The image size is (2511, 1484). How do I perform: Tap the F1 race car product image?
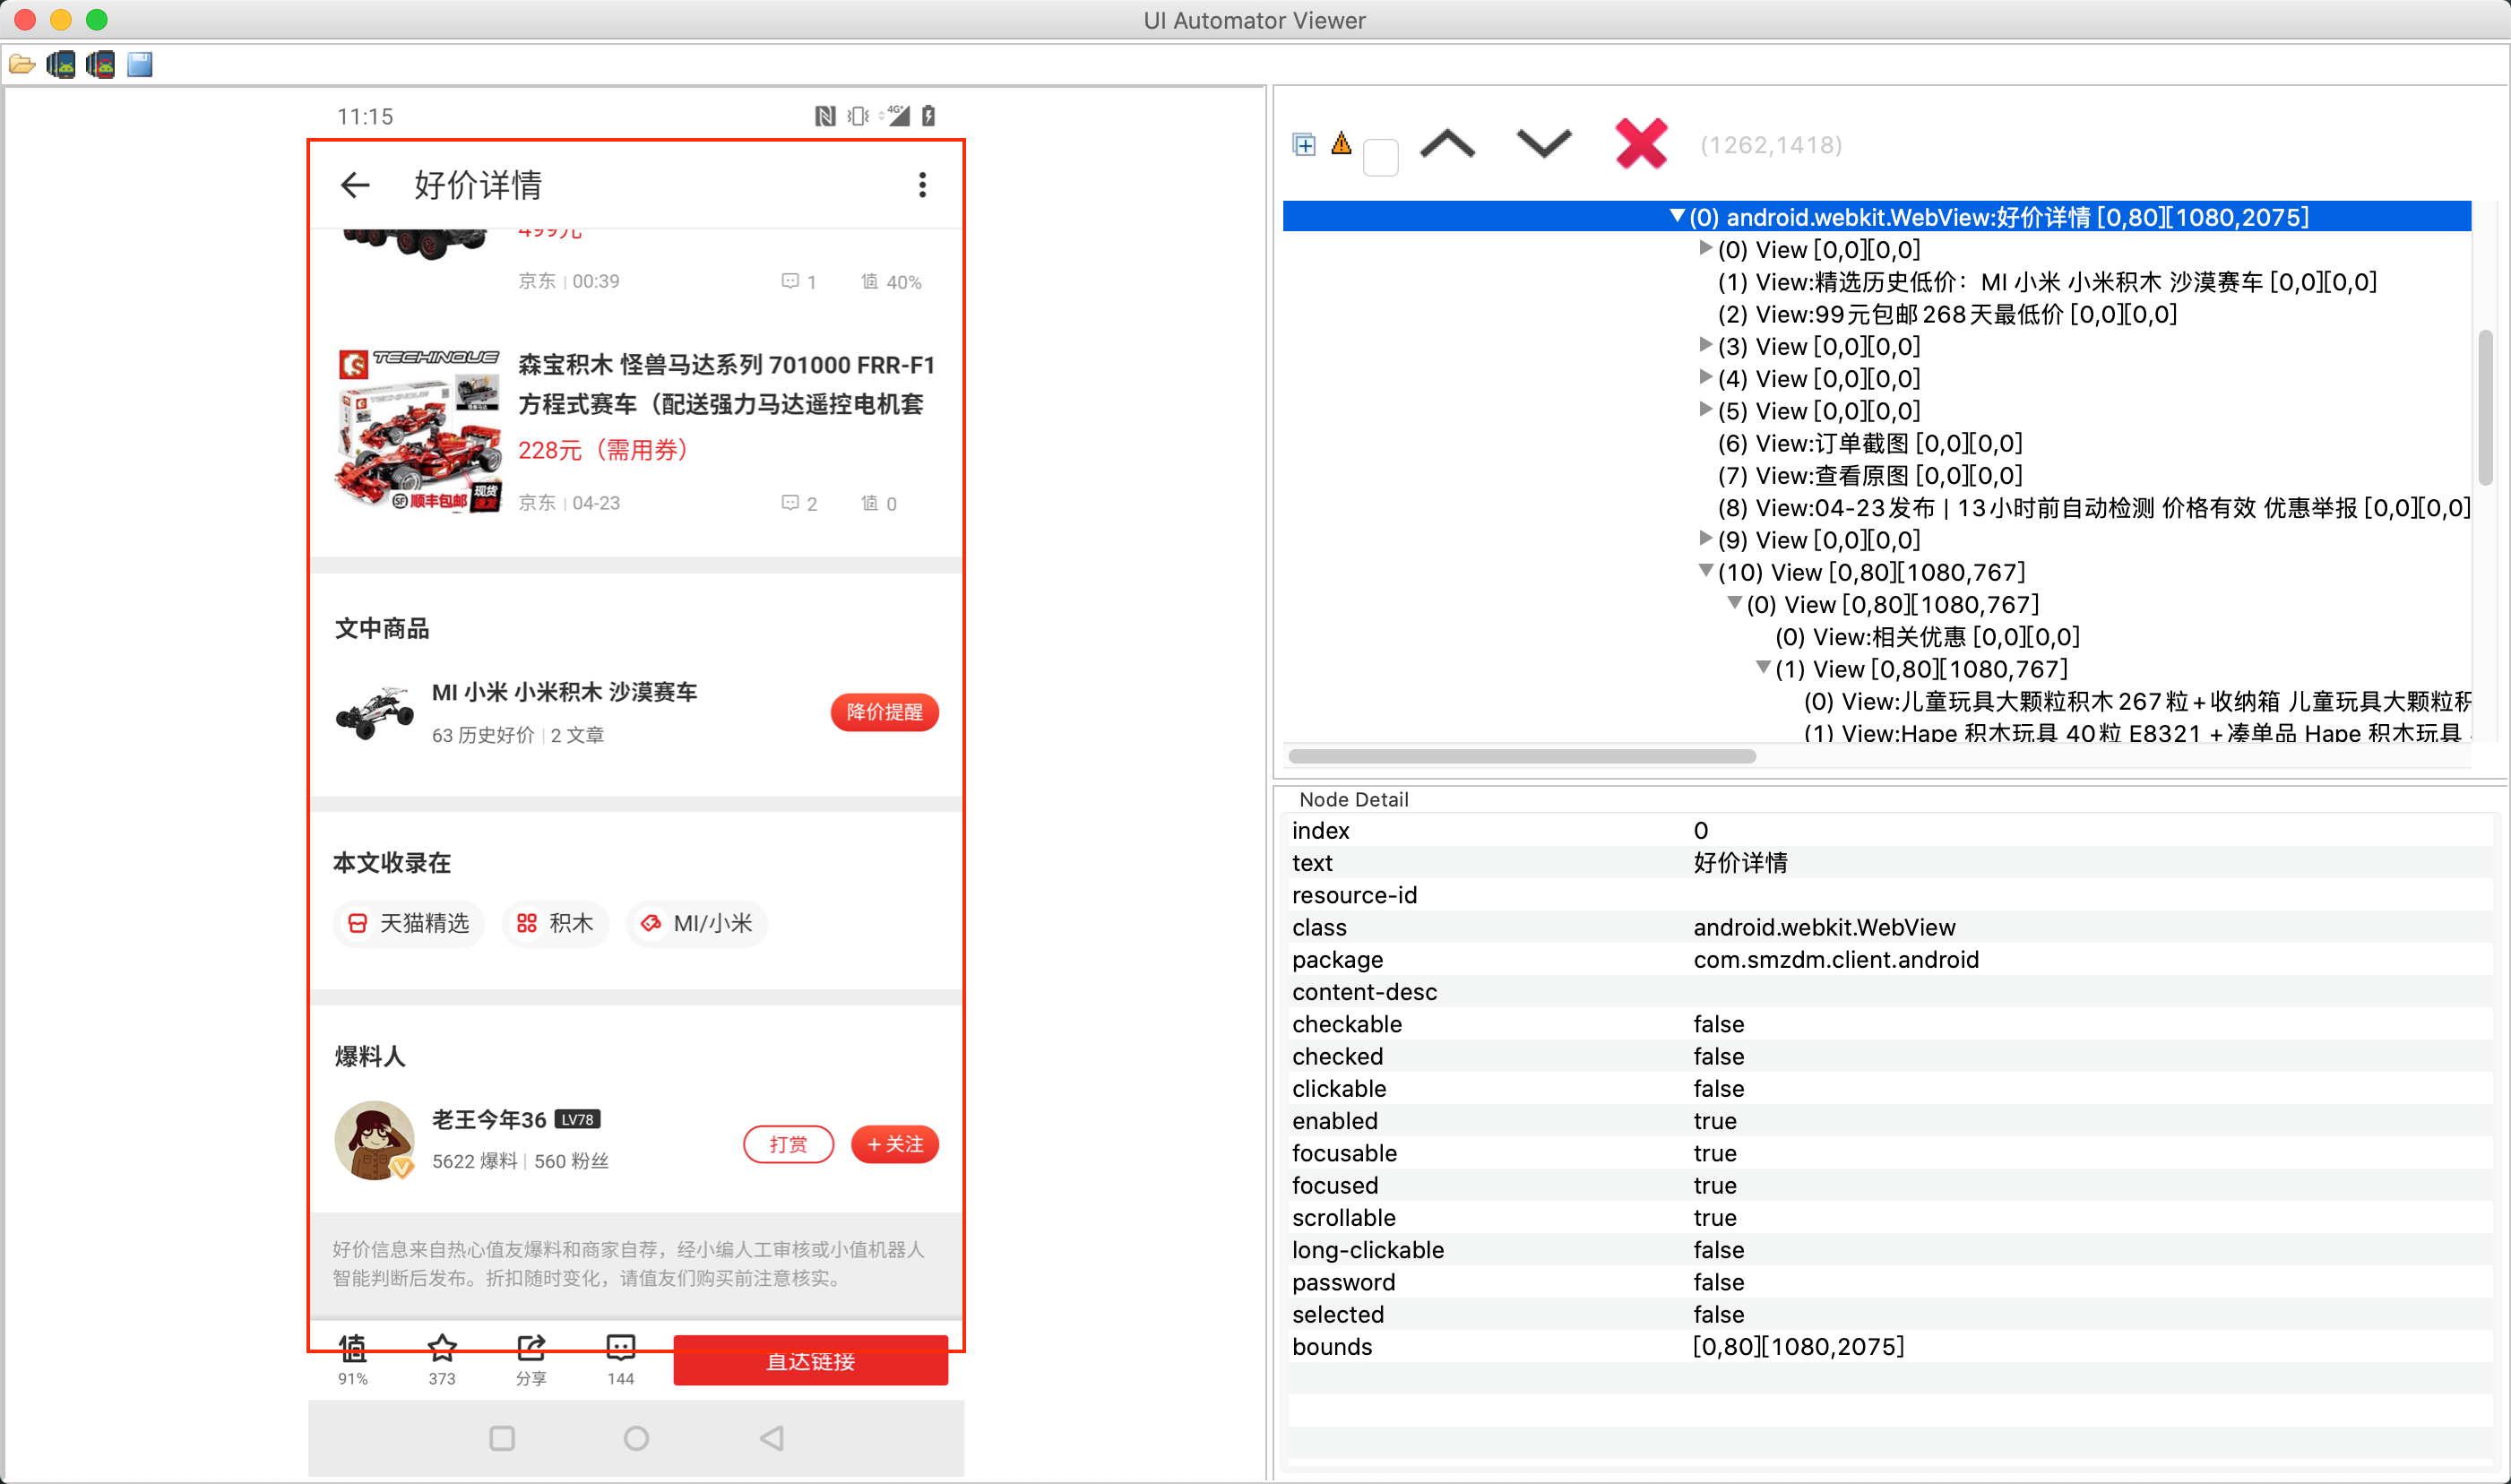(x=418, y=431)
